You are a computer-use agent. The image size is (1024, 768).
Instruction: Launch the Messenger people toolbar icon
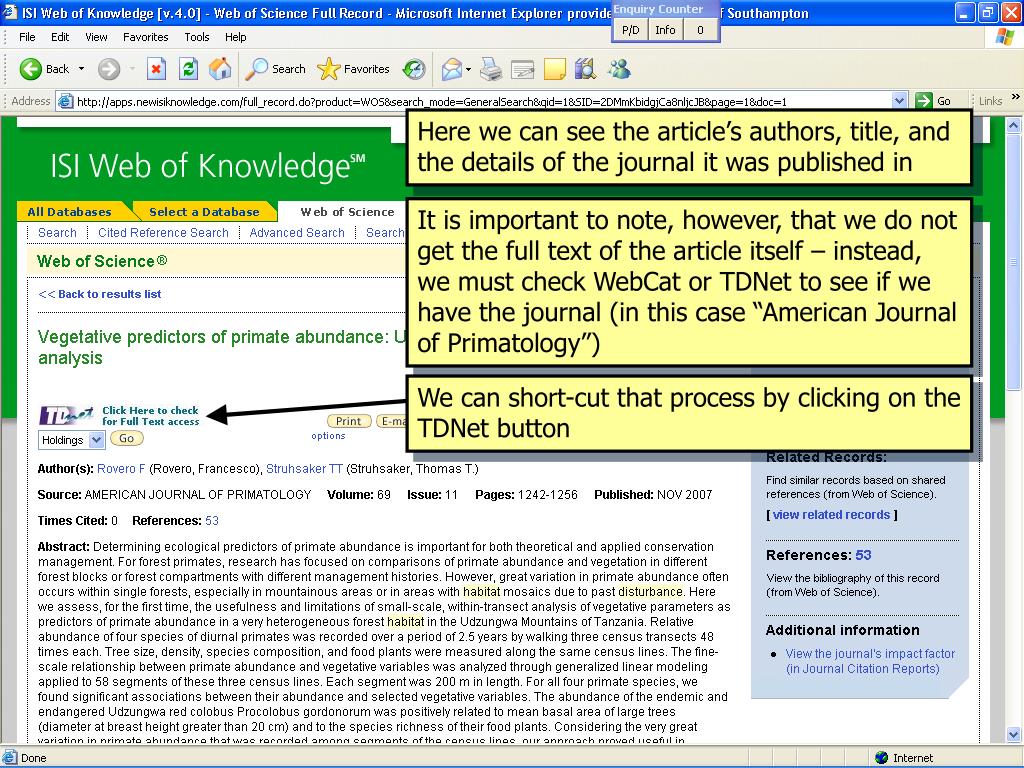tap(619, 69)
